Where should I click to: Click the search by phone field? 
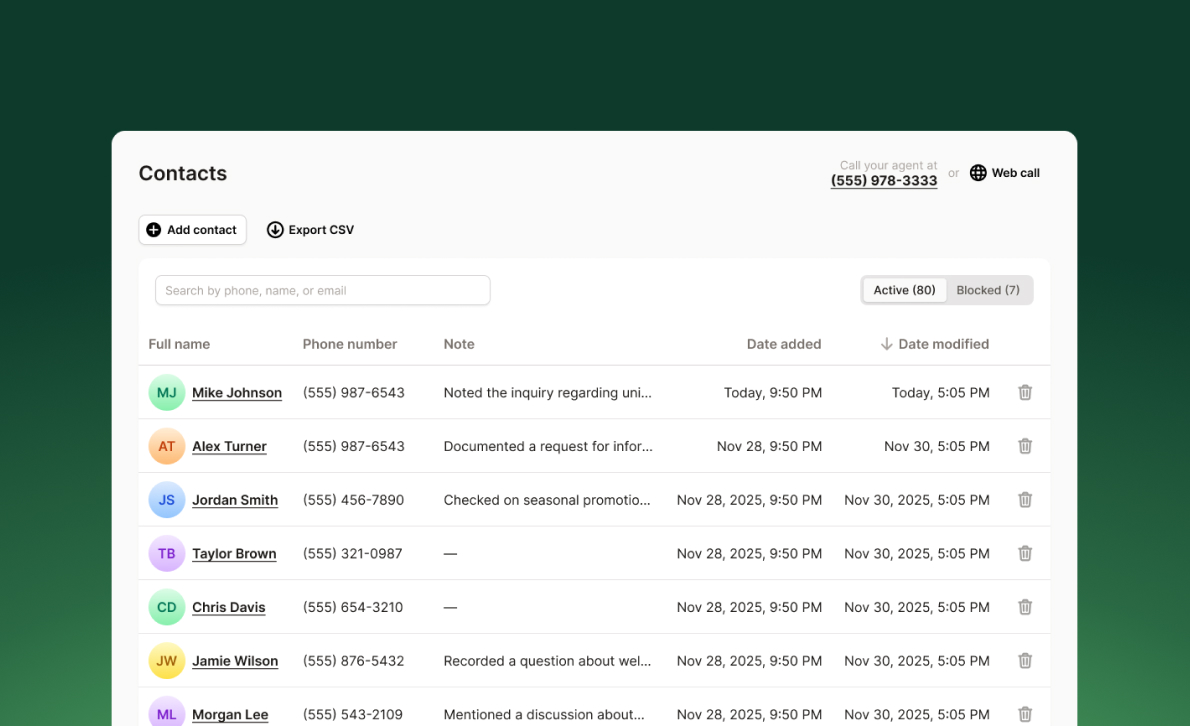pos(322,290)
